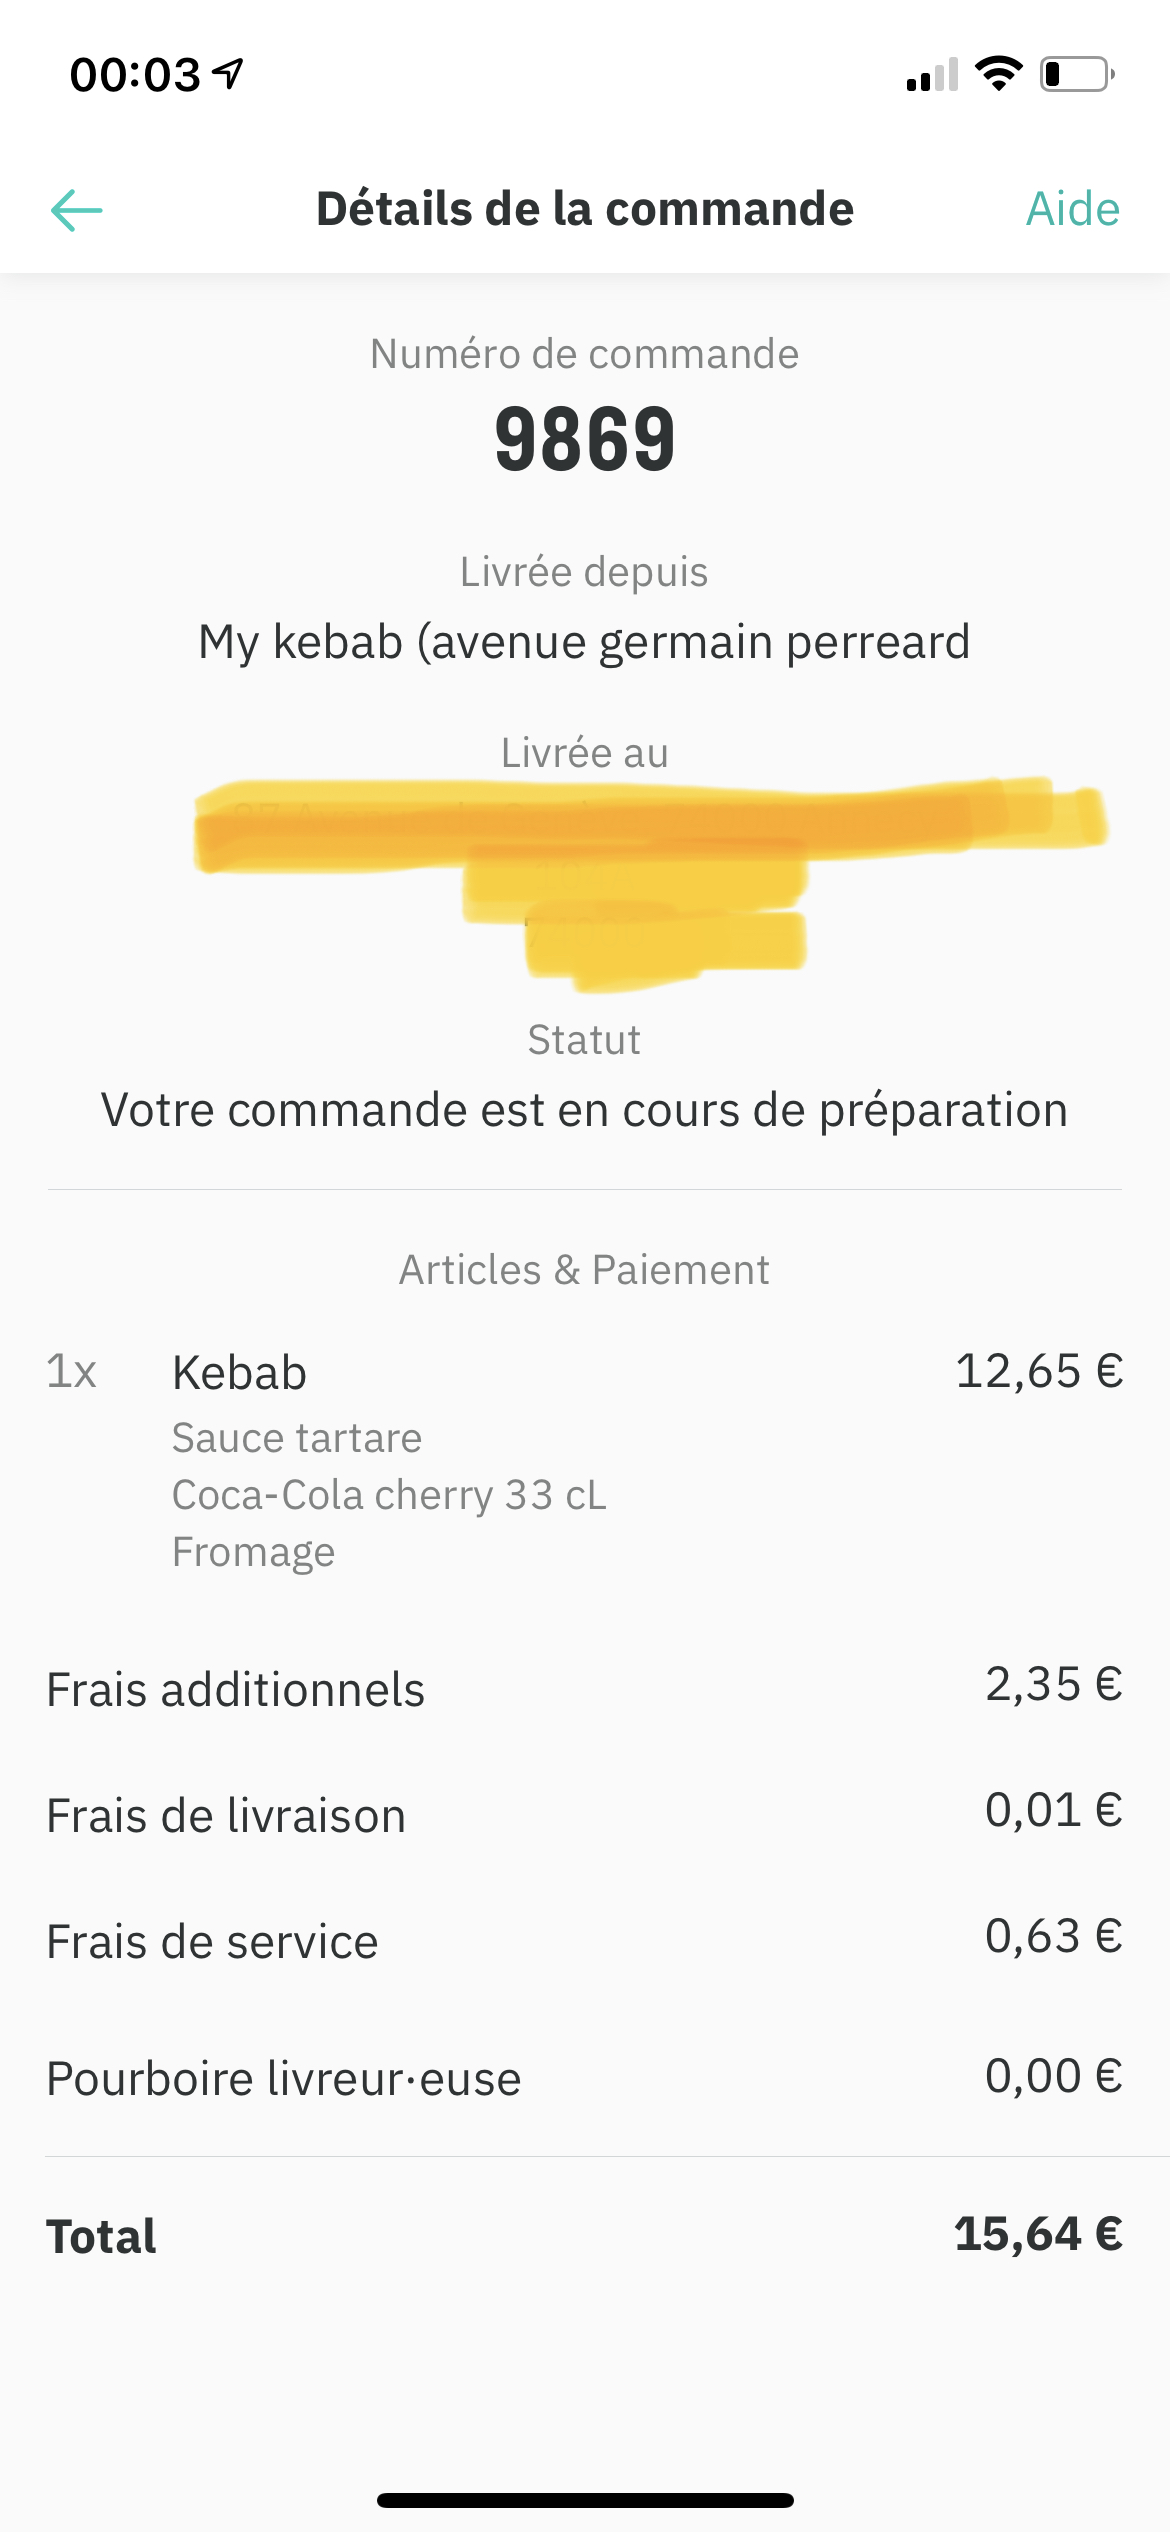Tap the Frais de service row
This screenshot has width=1170, height=2532.
point(585,1940)
